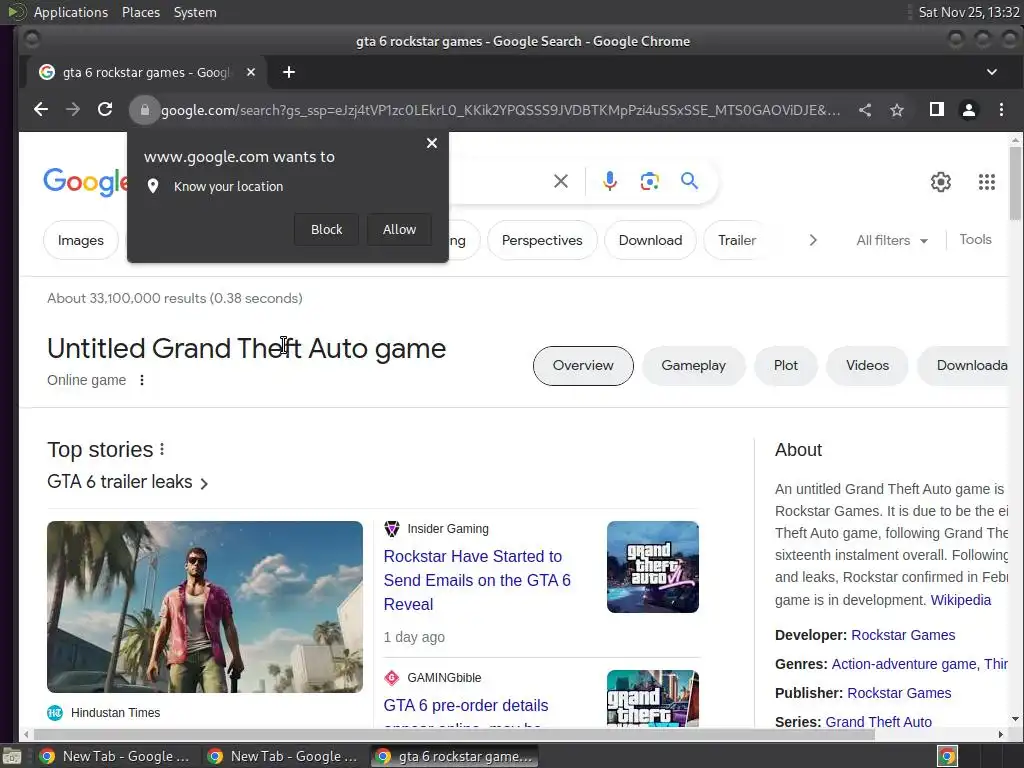Image resolution: width=1024 pixels, height=768 pixels.
Task: Select the Overview tab
Action: point(583,366)
